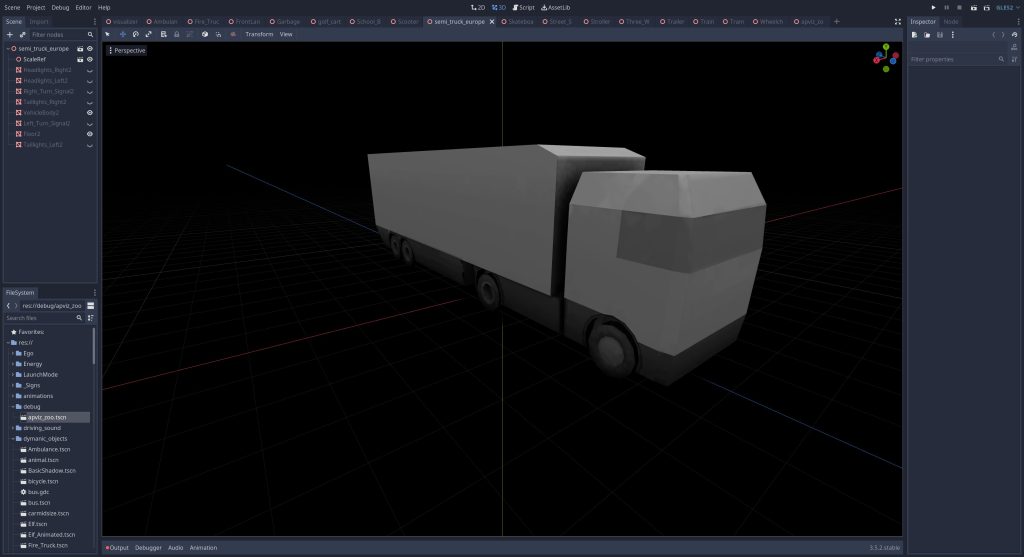Viewport: 1024px width, 557px height.
Task: Expand the Ego folder in FileSystem
Action: pos(12,353)
